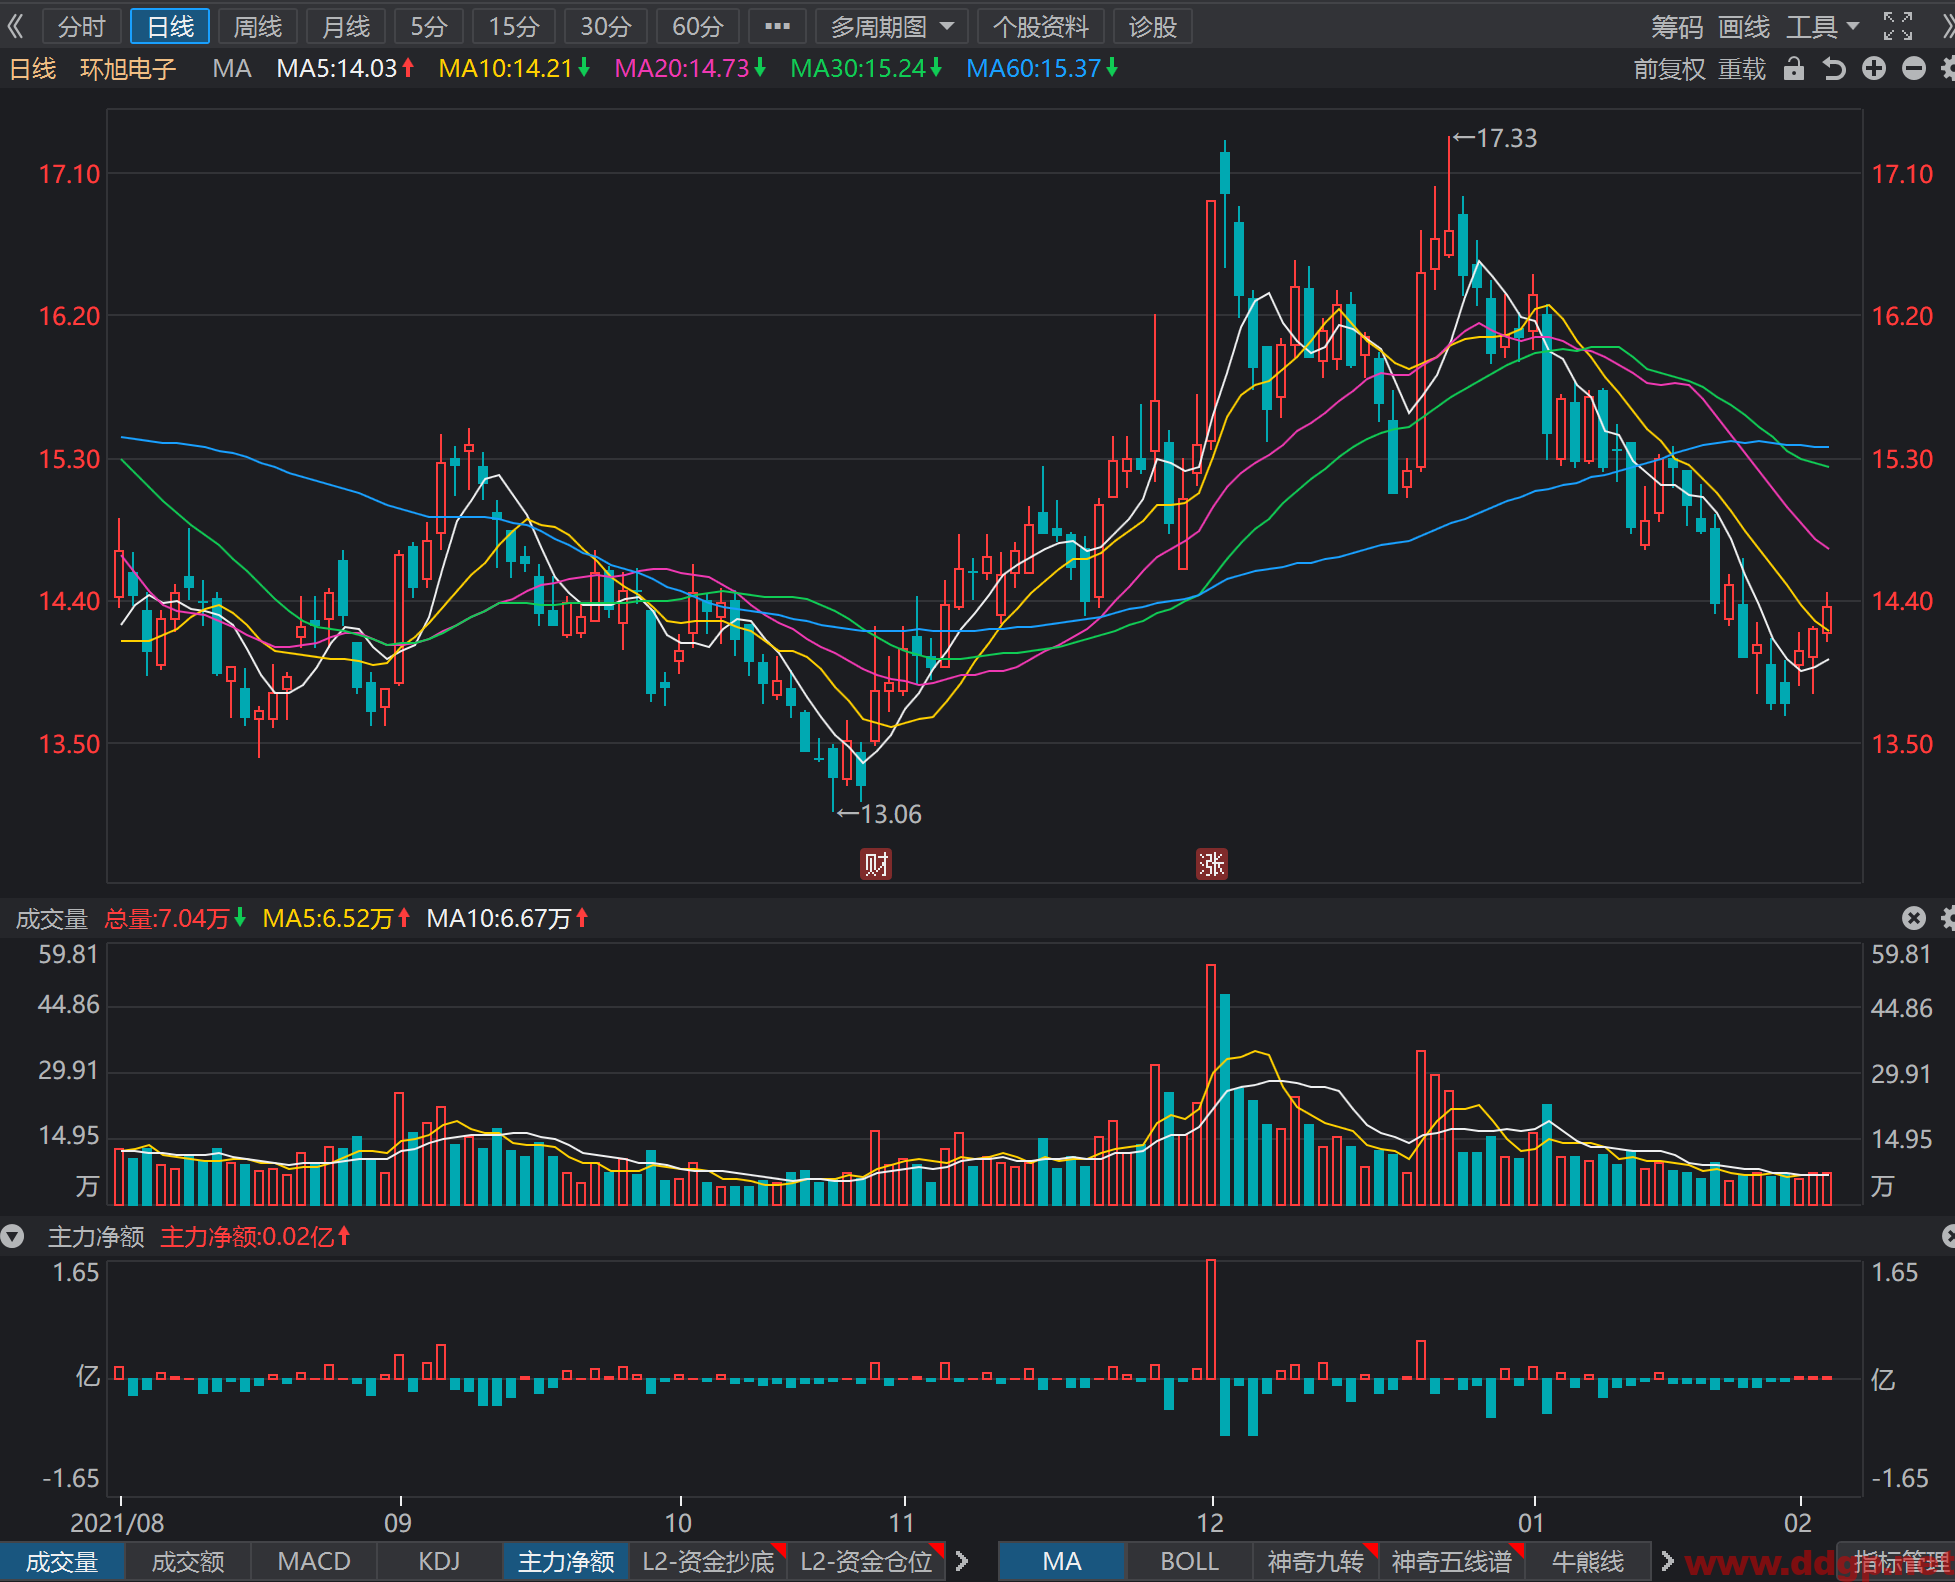Toggle the 筹码 chip distribution panel
This screenshot has height=1582, width=1955.
pyautogui.click(x=1677, y=27)
